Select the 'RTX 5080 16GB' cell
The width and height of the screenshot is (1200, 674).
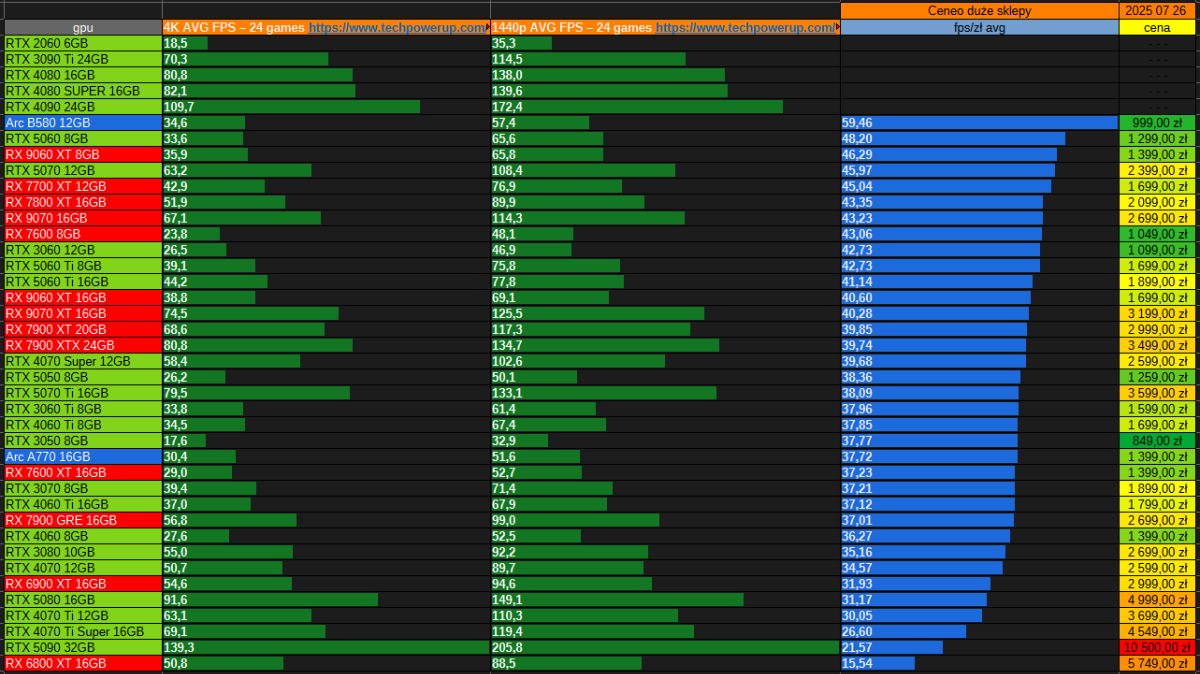pyautogui.click(x=83, y=600)
